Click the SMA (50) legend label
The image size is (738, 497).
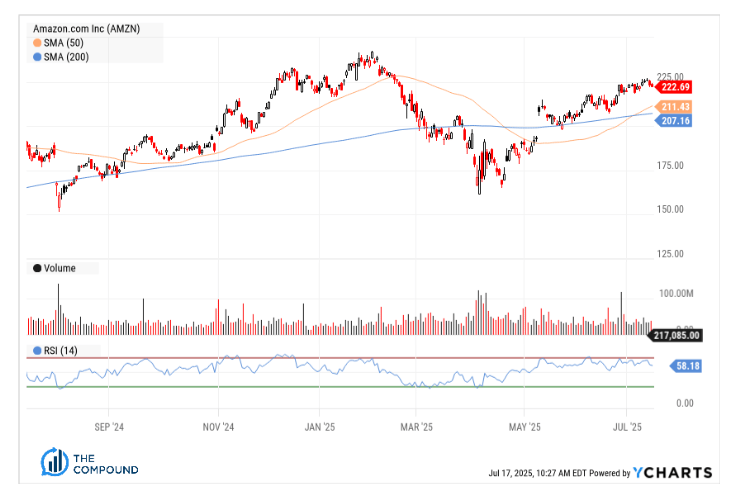coord(64,43)
